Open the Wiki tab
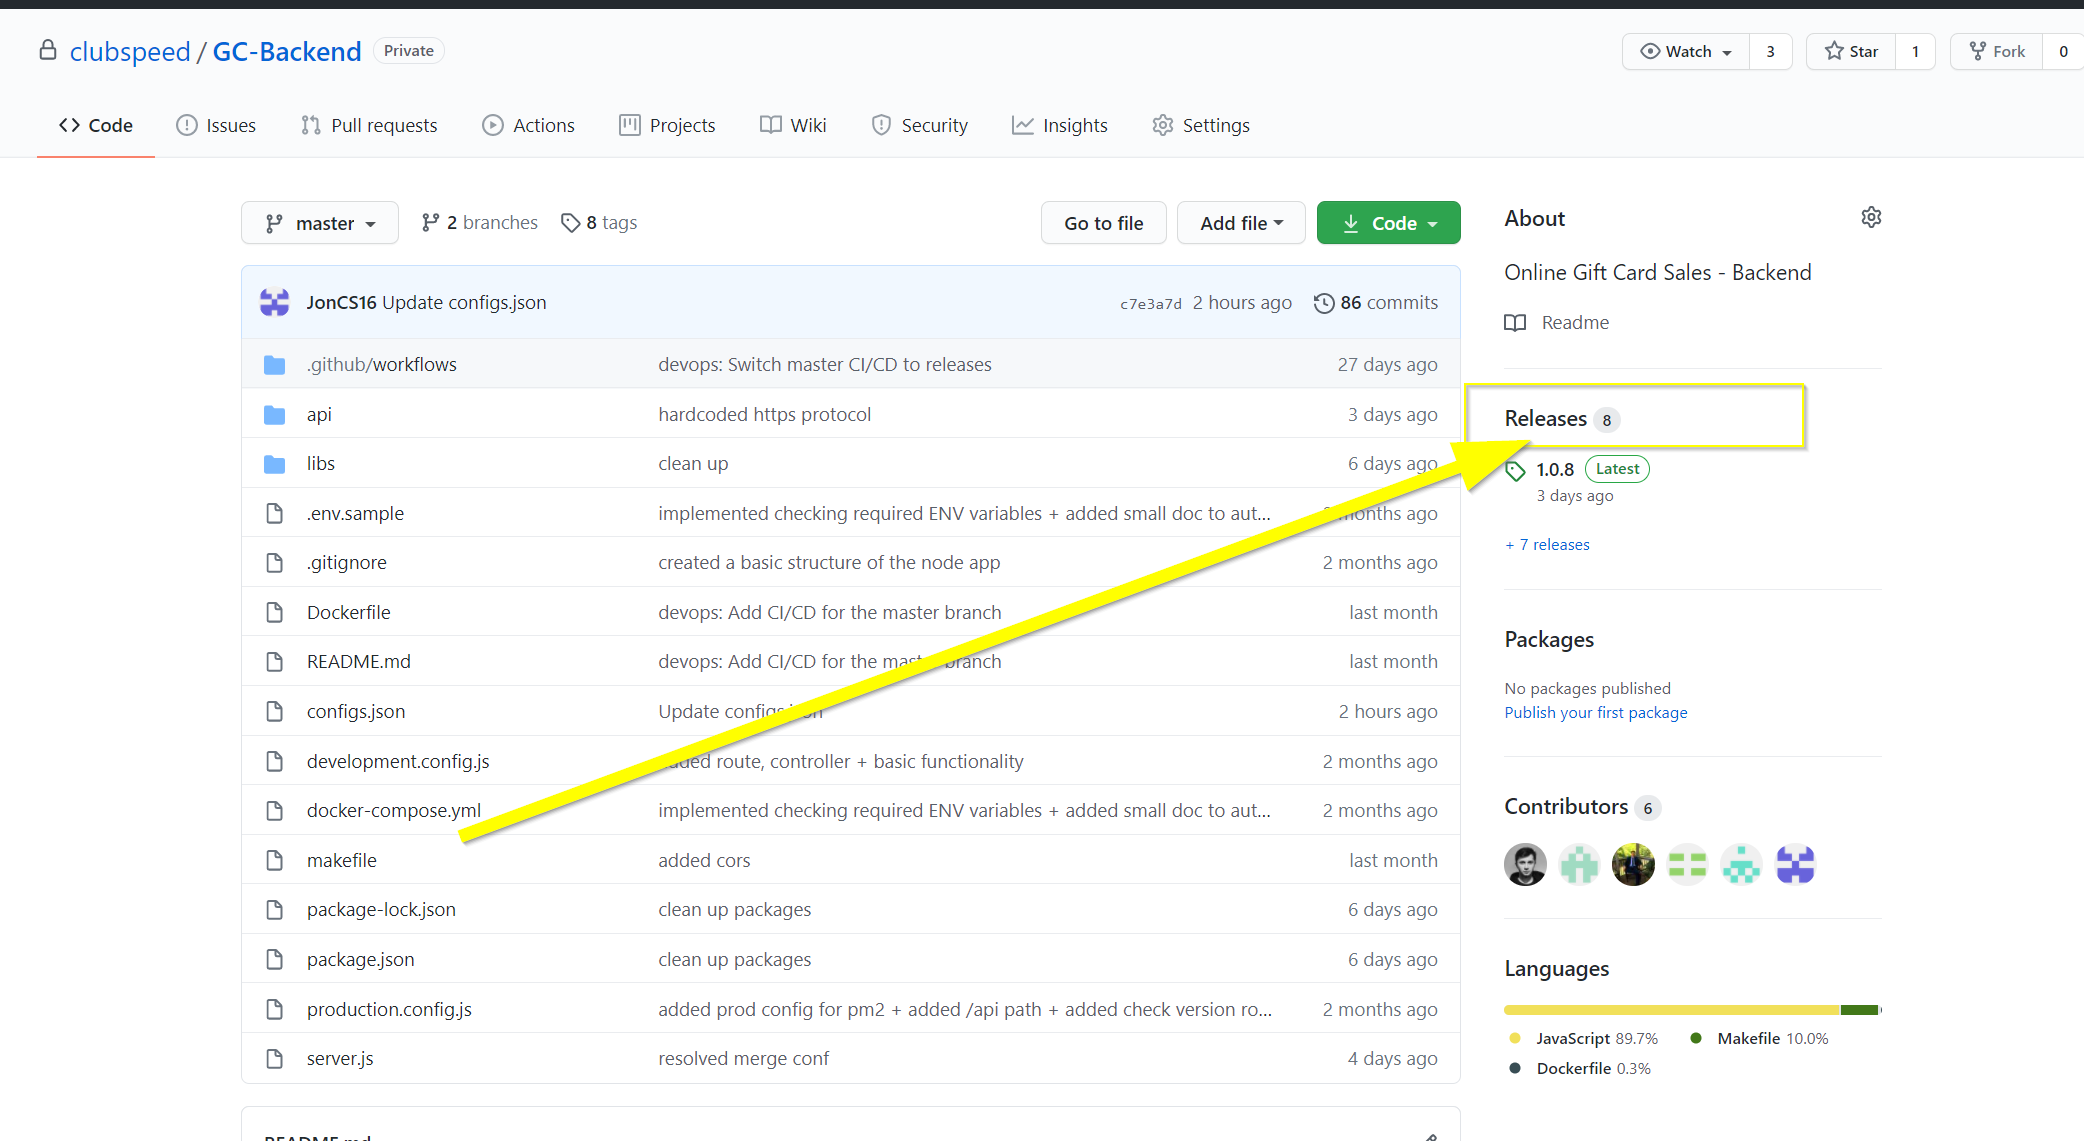 click(x=793, y=125)
